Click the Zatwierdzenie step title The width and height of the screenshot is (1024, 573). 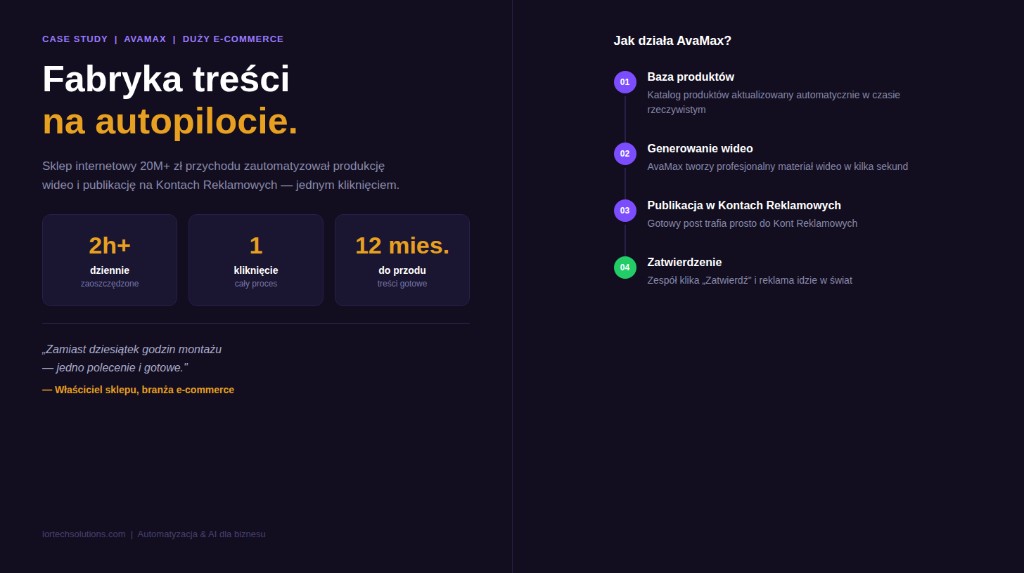[684, 263]
